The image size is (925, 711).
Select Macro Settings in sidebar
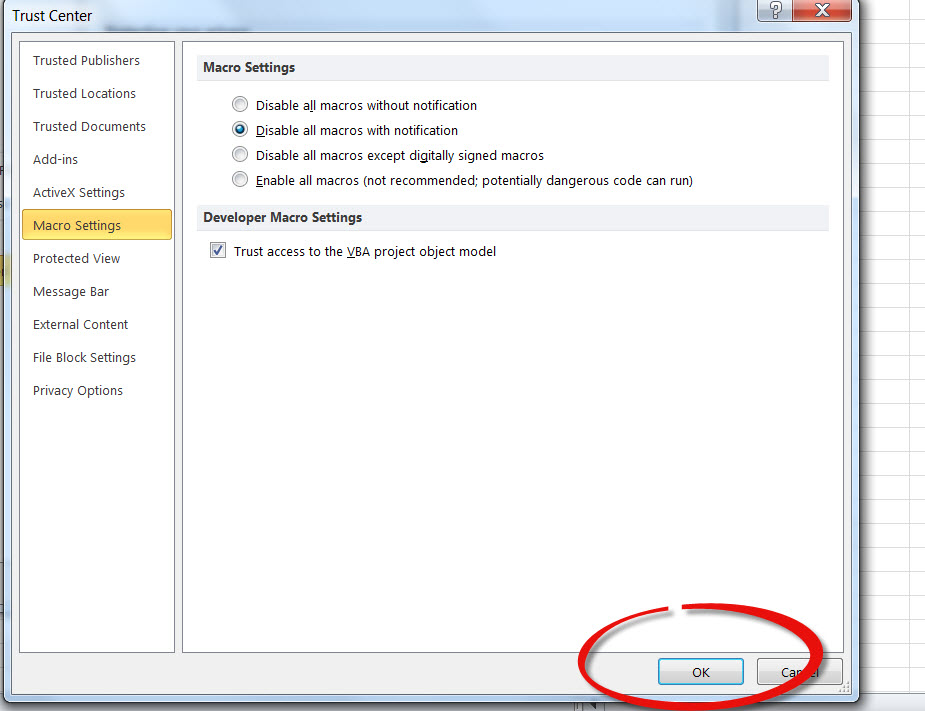(77, 225)
